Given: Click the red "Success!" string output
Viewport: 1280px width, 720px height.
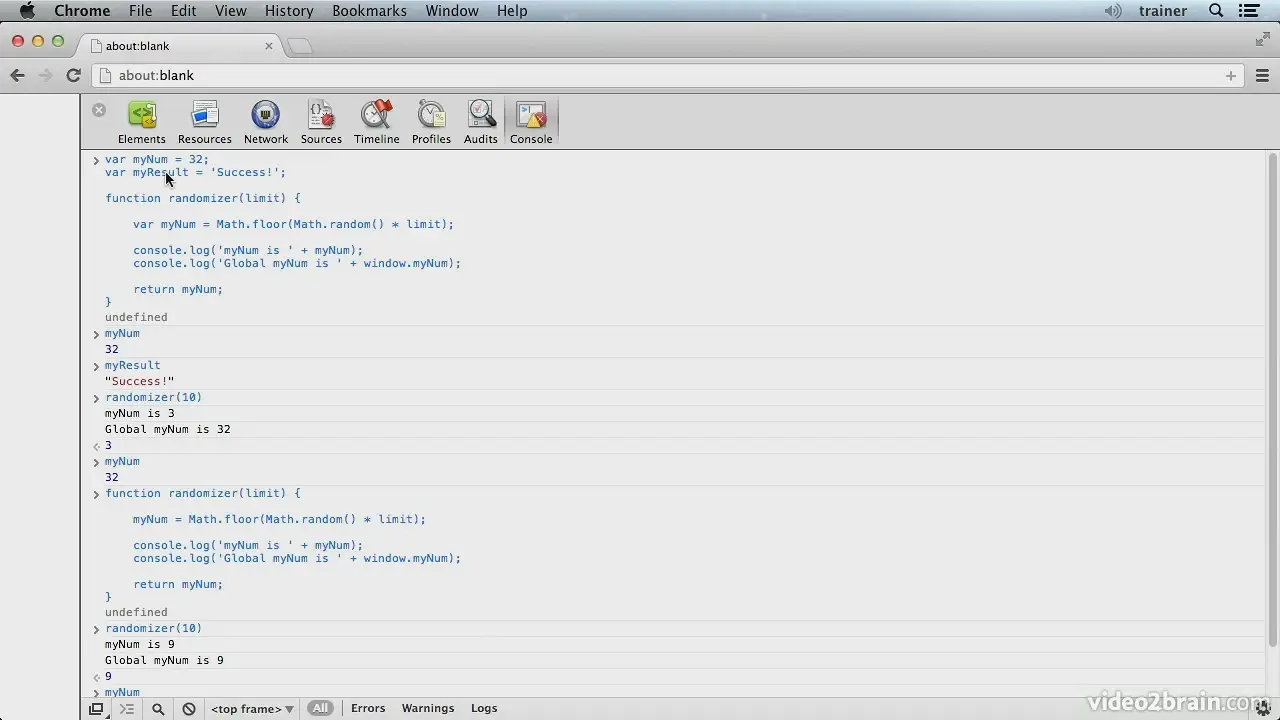Looking at the screenshot, I should 140,381.
